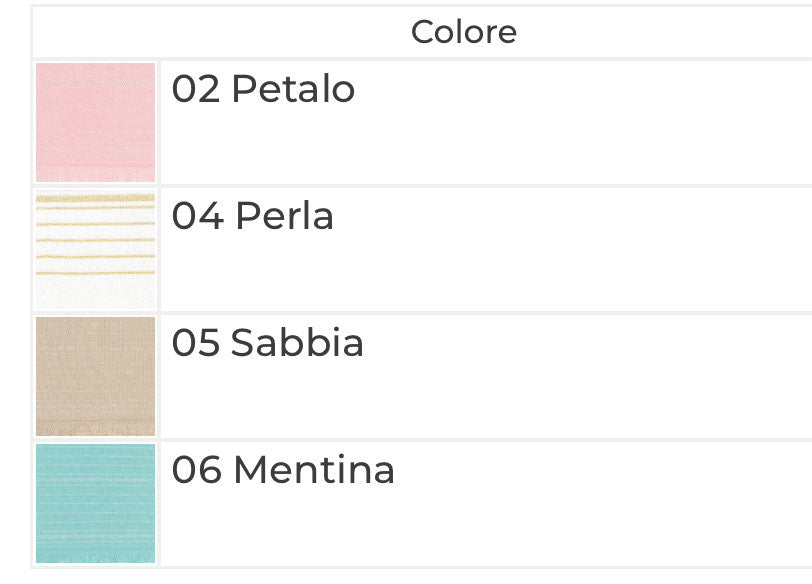Screen dimensions: 812x584
Task: Click the "04 Perla" color label
Action: point(252,216)
